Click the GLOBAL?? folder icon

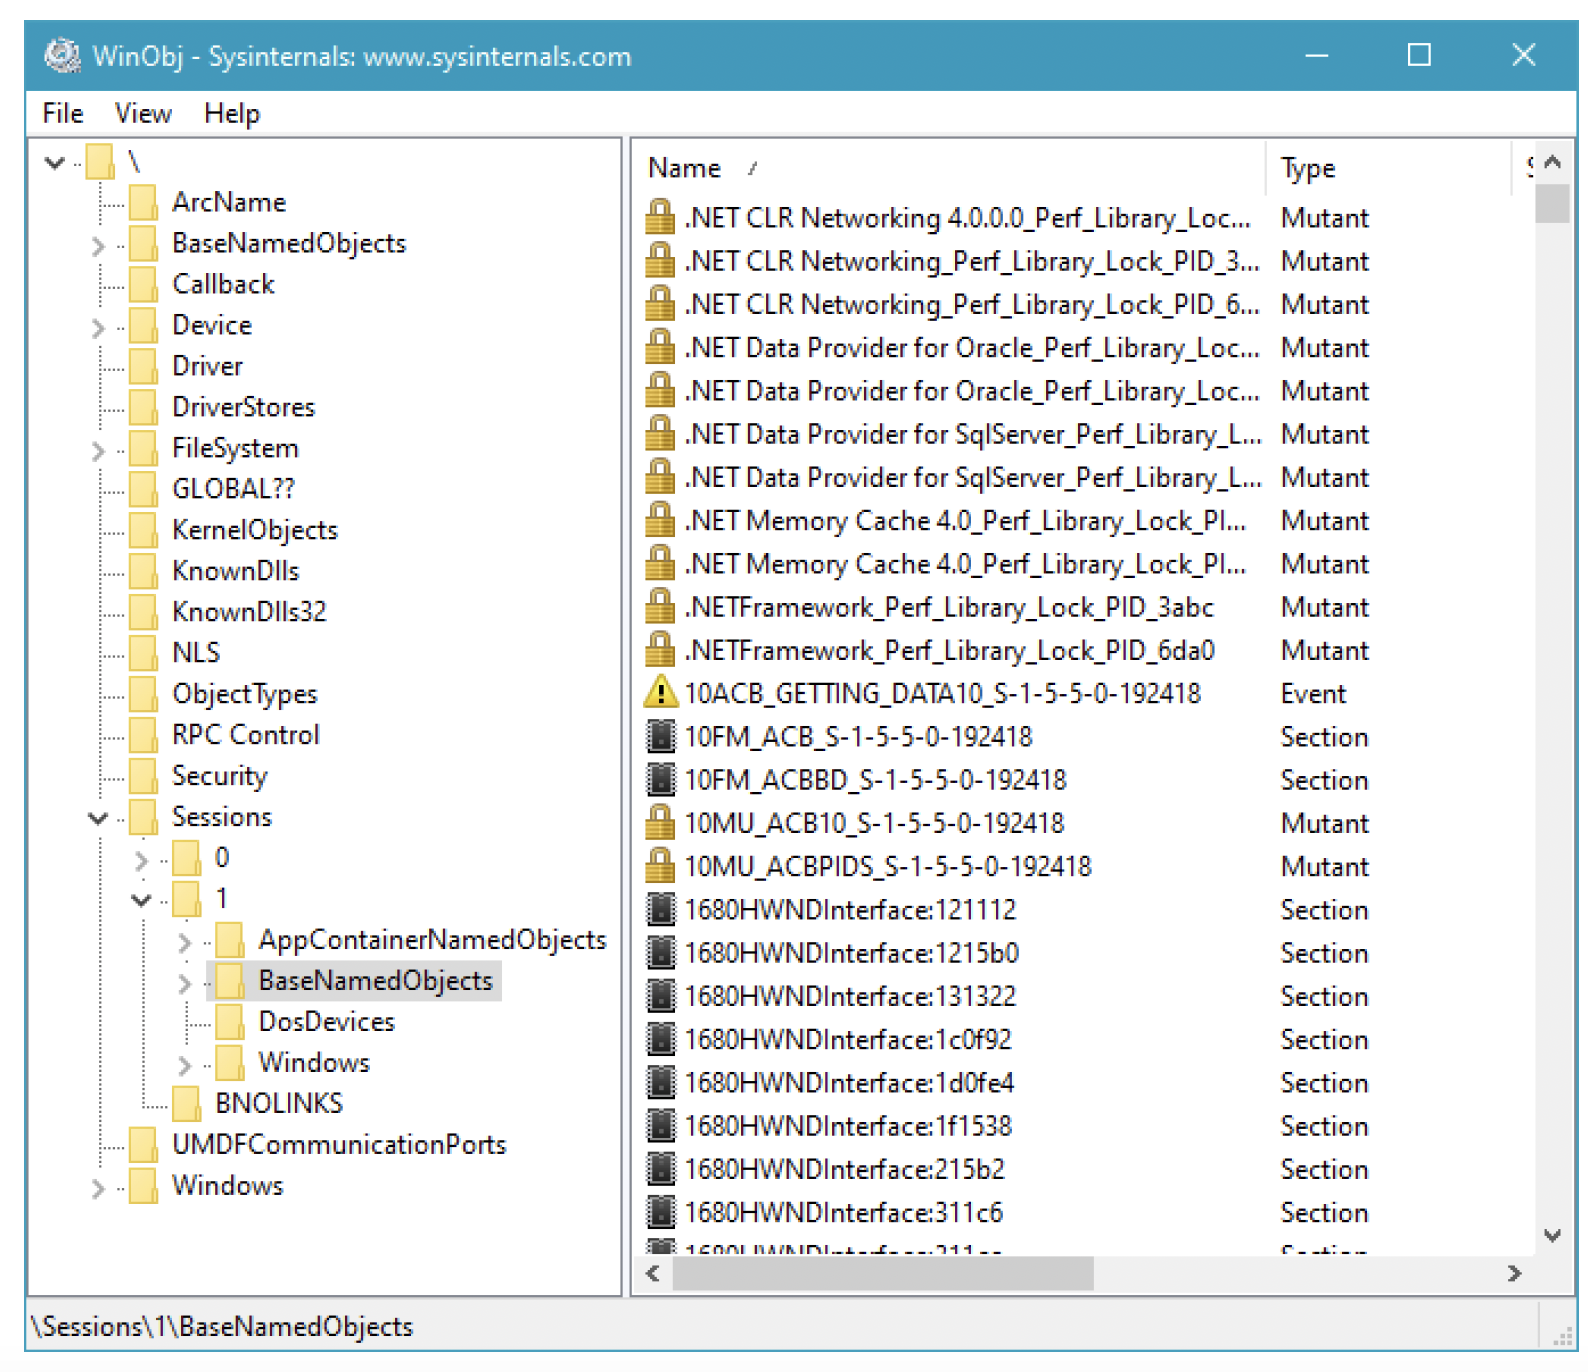pos(144,489)
